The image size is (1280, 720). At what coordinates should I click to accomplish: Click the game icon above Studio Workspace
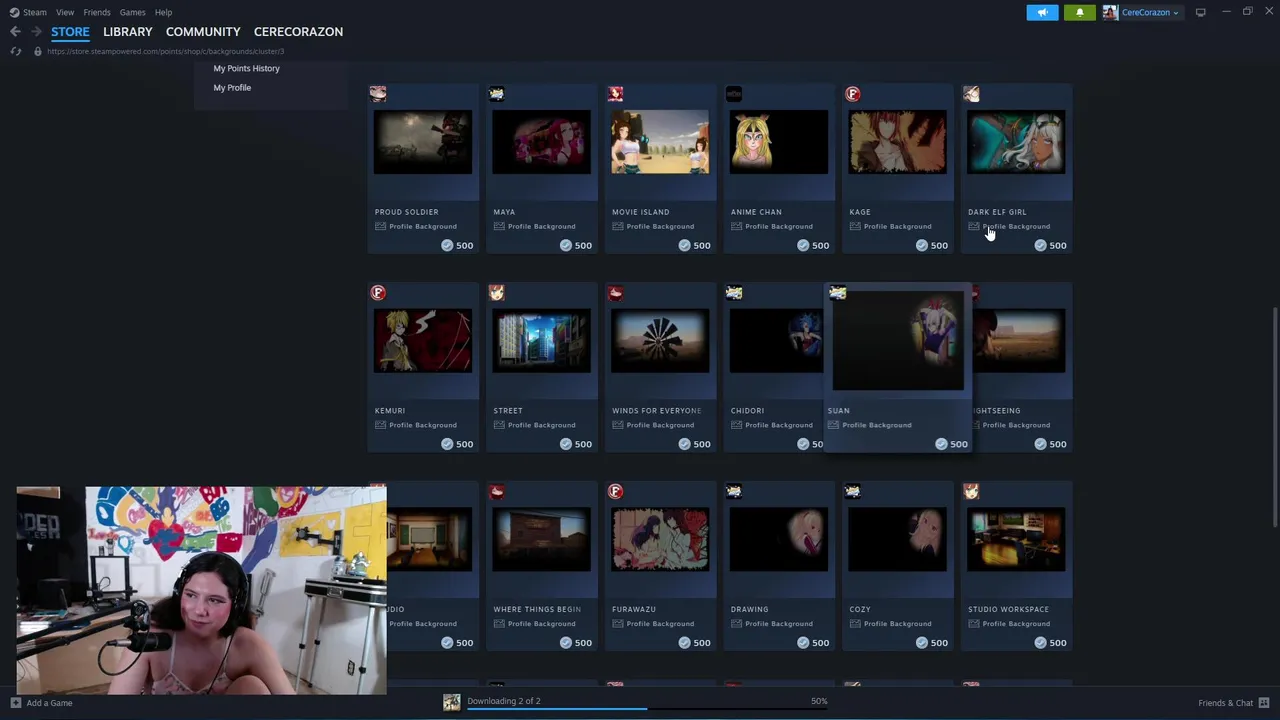pyautogui.click(x=971, y=492)
